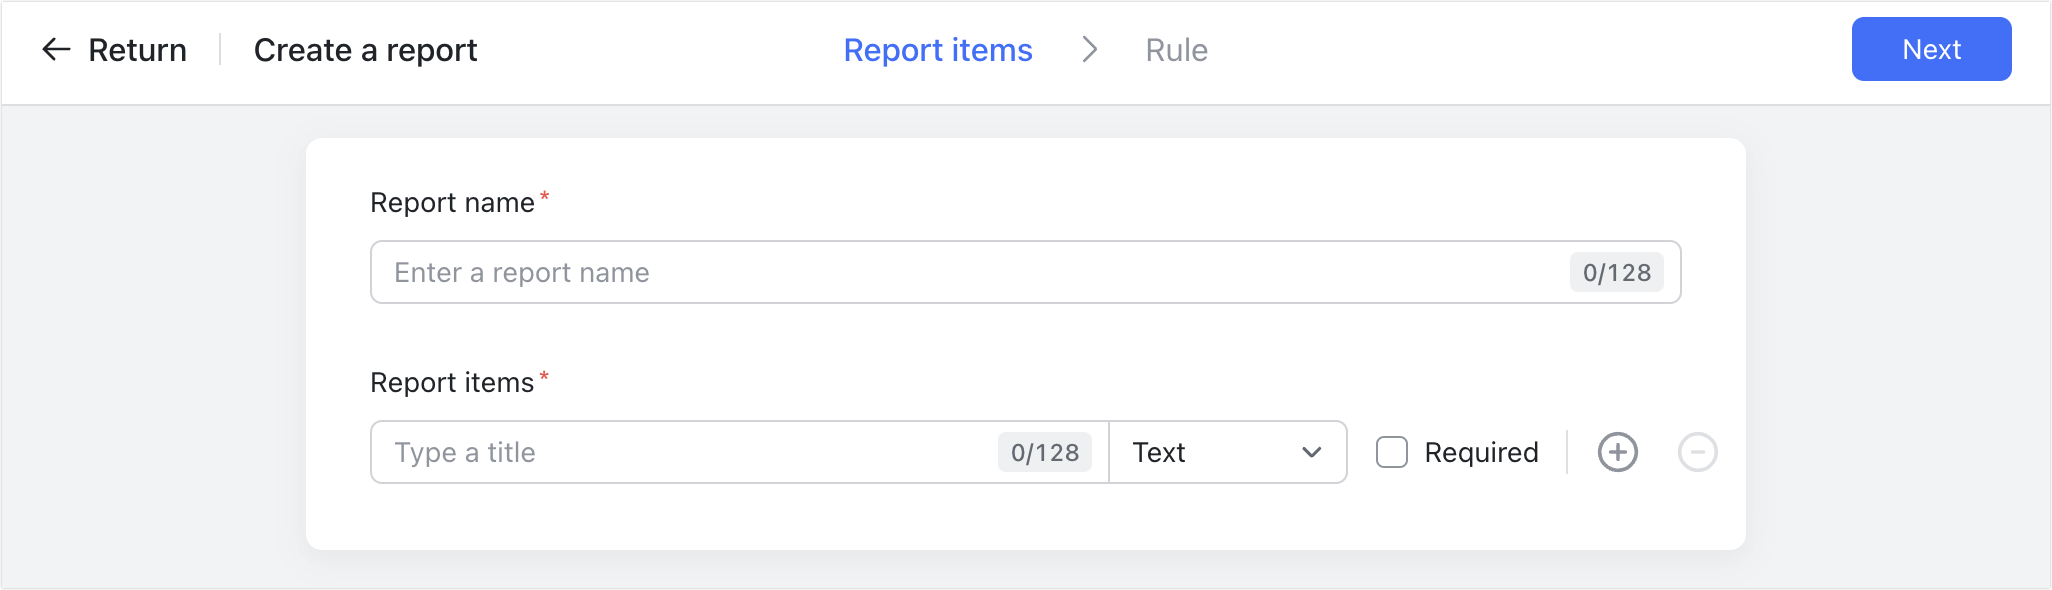Click the Return link in the header
Image resolution: width=2052 pixels, height=590 pixels.
[137, 49]
